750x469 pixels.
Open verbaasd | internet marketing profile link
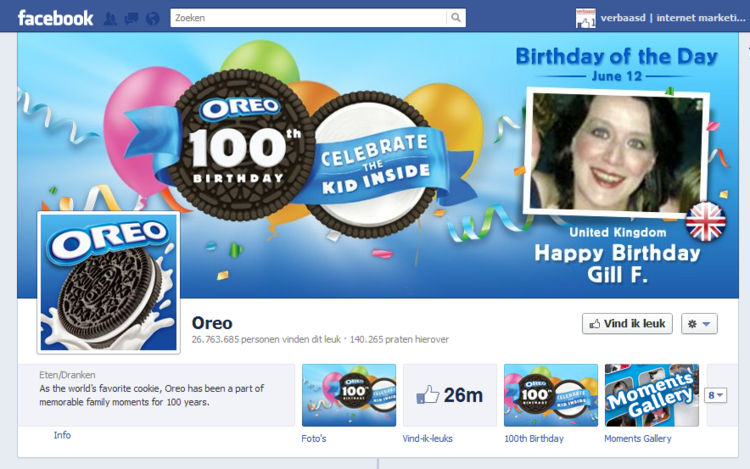[x=673, y=18]
